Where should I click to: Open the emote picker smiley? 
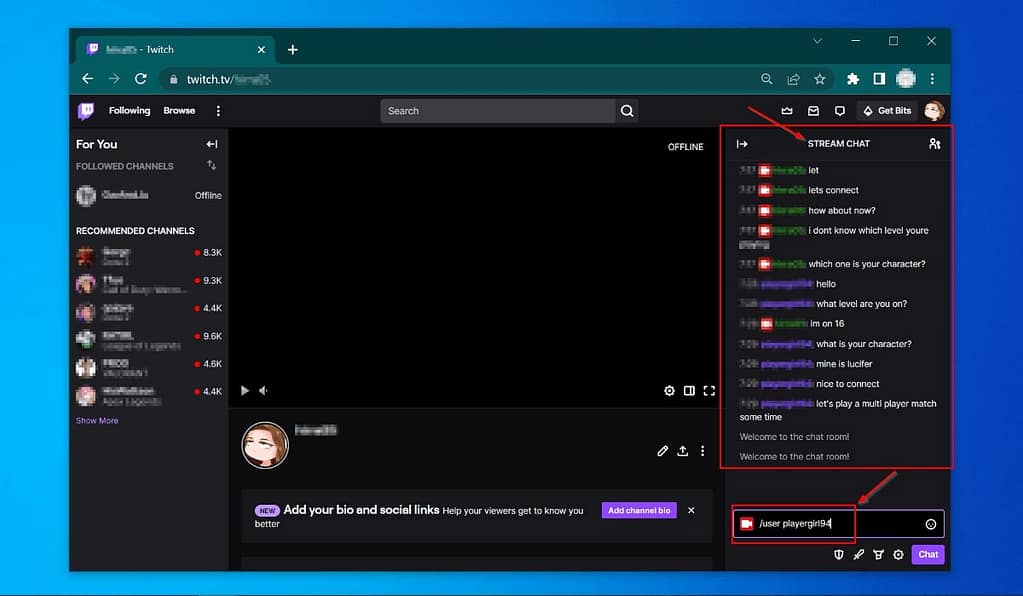[931, 524]
